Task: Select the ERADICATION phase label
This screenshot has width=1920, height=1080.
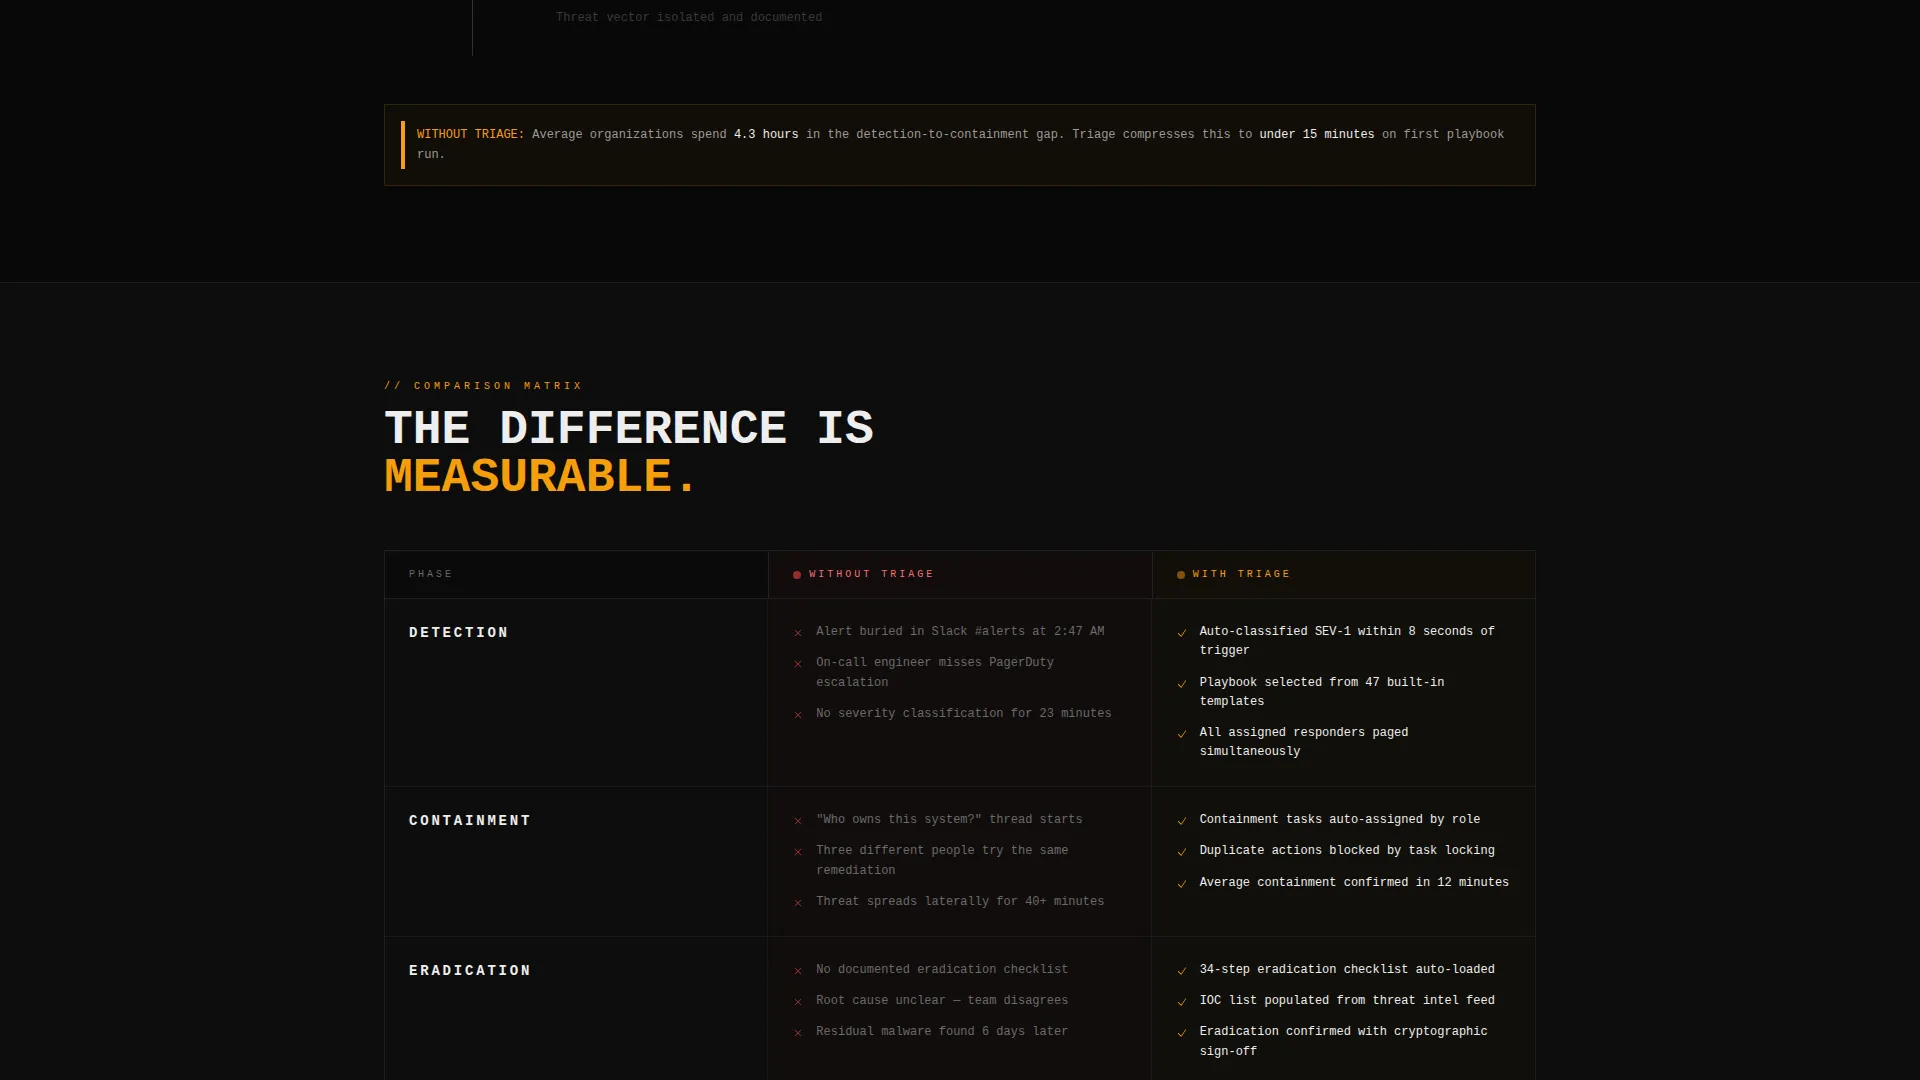Action: tap(470, 971)
